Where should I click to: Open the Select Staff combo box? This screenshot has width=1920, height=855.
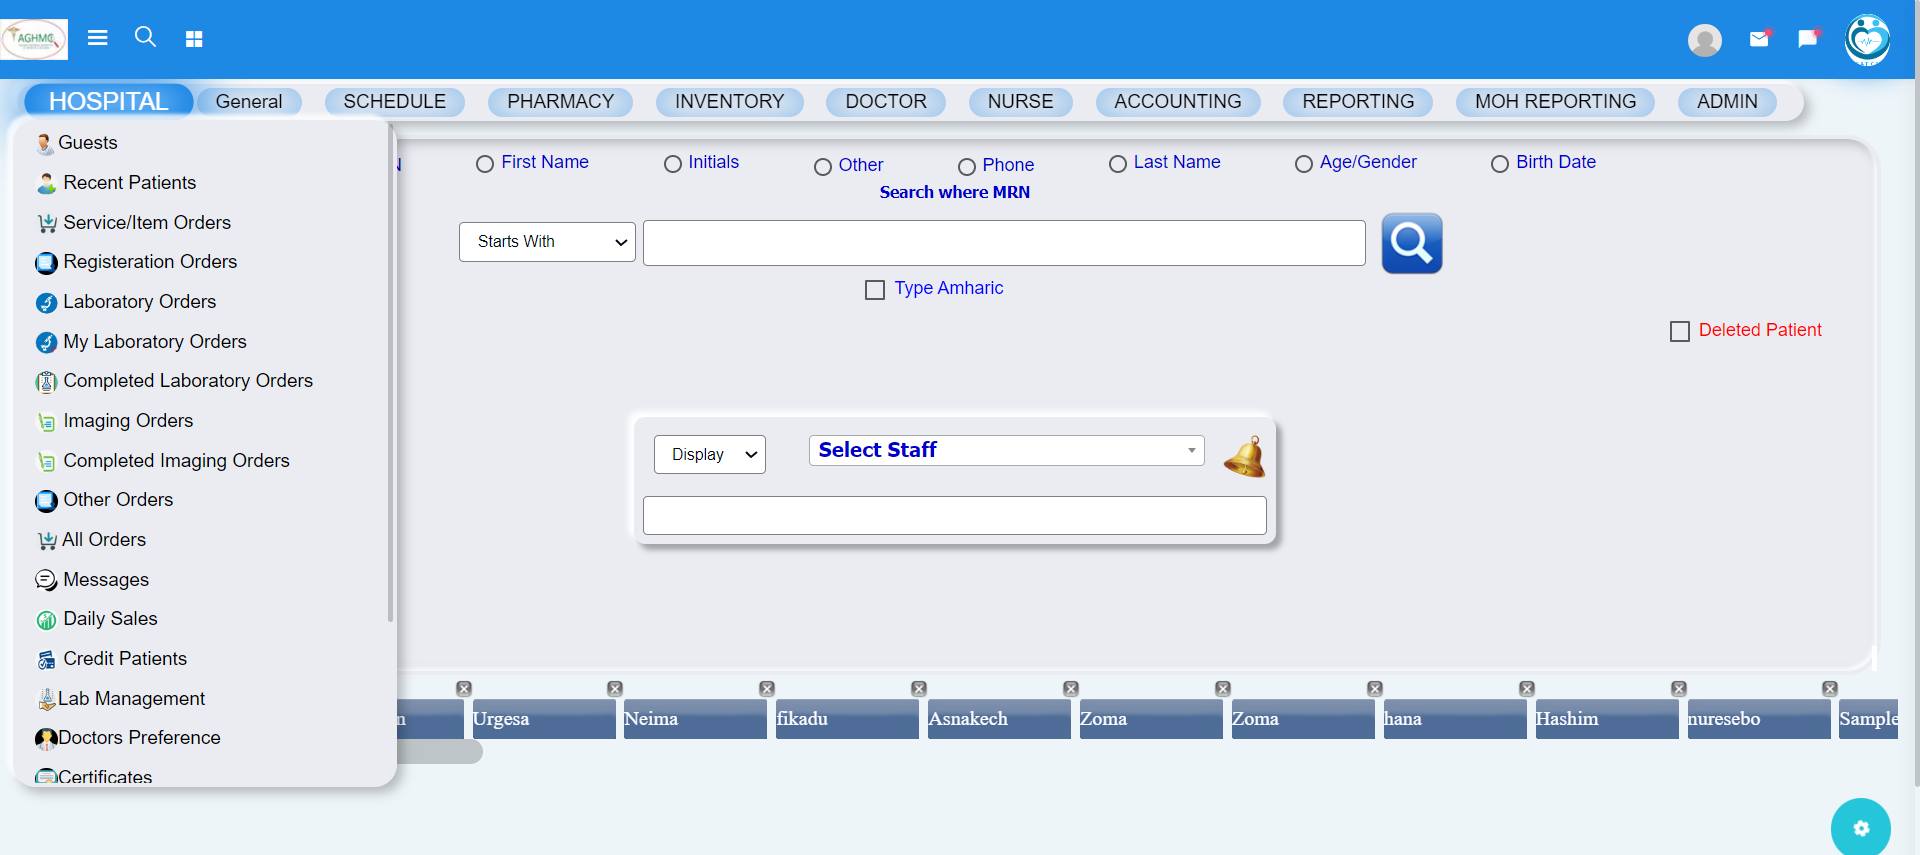point(1005,451)
